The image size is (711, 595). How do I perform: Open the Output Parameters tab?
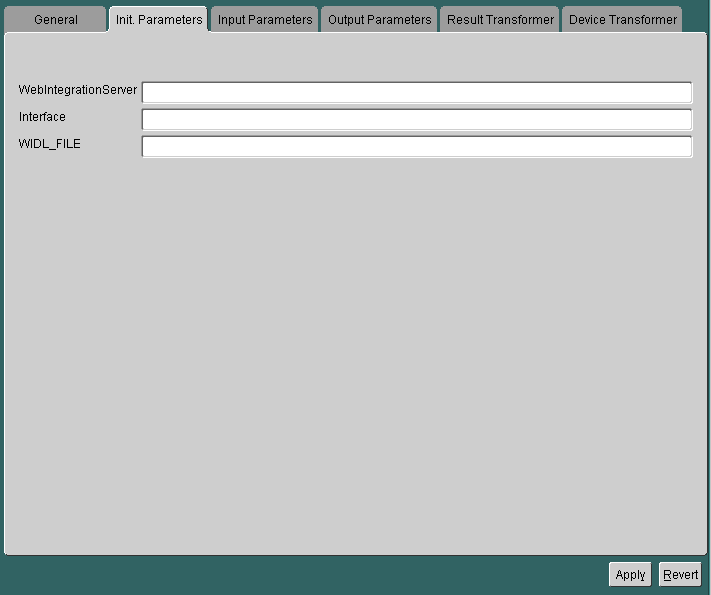(x=380, y=20)
